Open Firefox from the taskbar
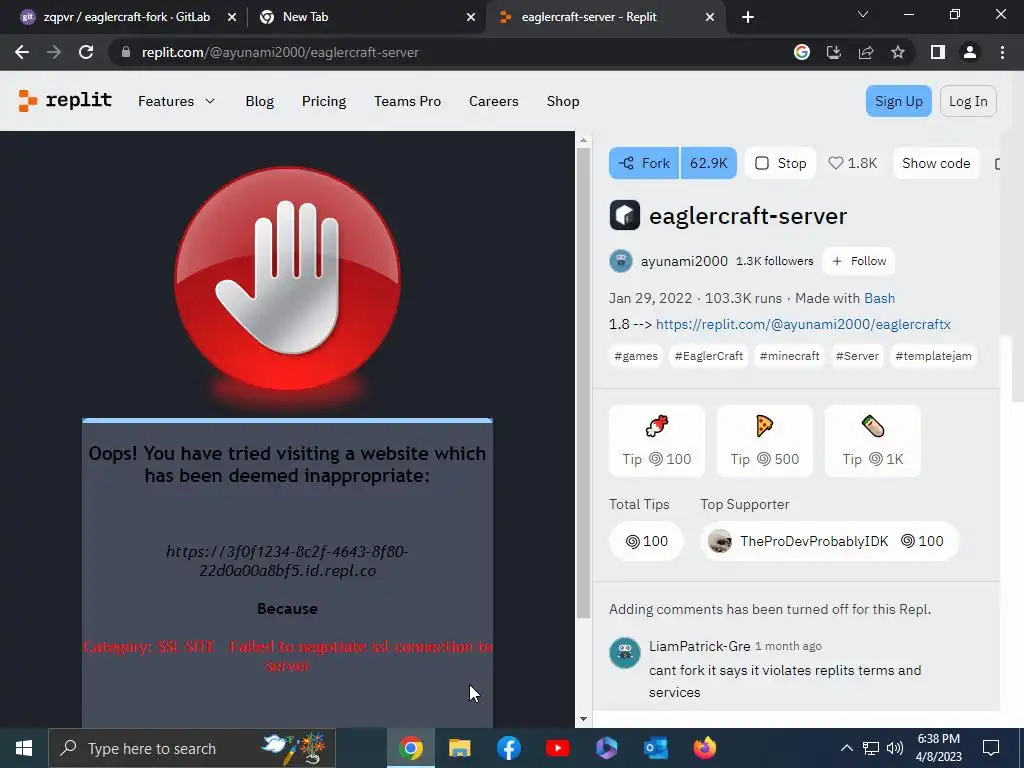Viewport: 1024px width, 768px height. 705,748
